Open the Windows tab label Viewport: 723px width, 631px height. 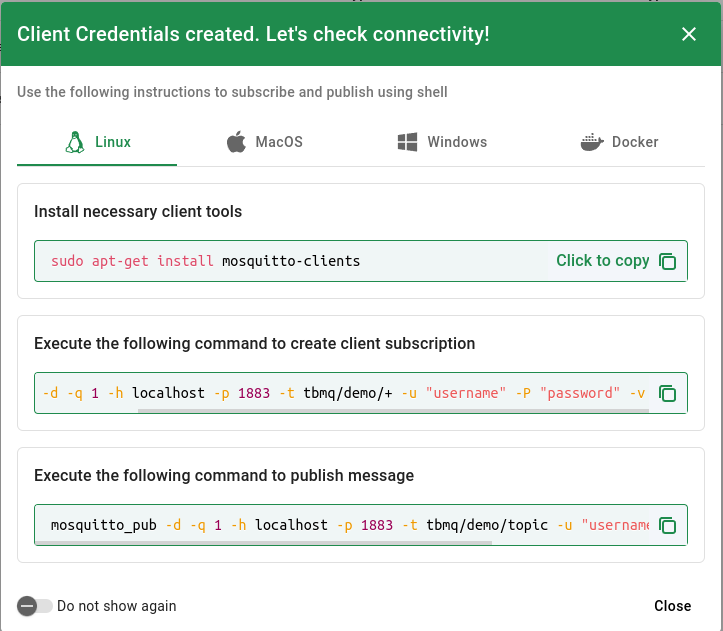click(x=457, y=142)
